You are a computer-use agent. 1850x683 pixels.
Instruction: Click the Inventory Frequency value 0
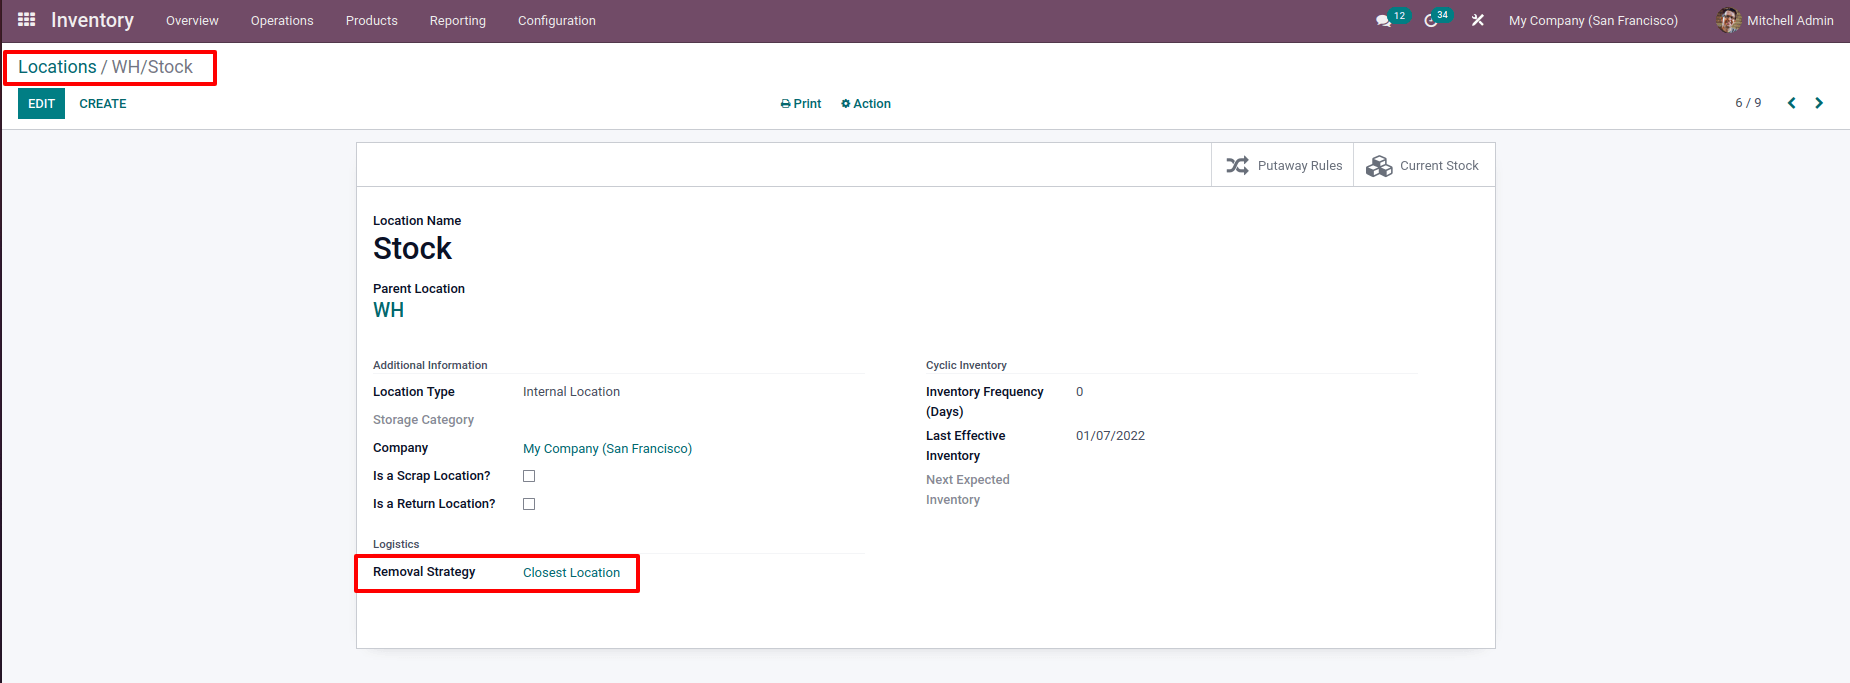(x=1079, y=392)
